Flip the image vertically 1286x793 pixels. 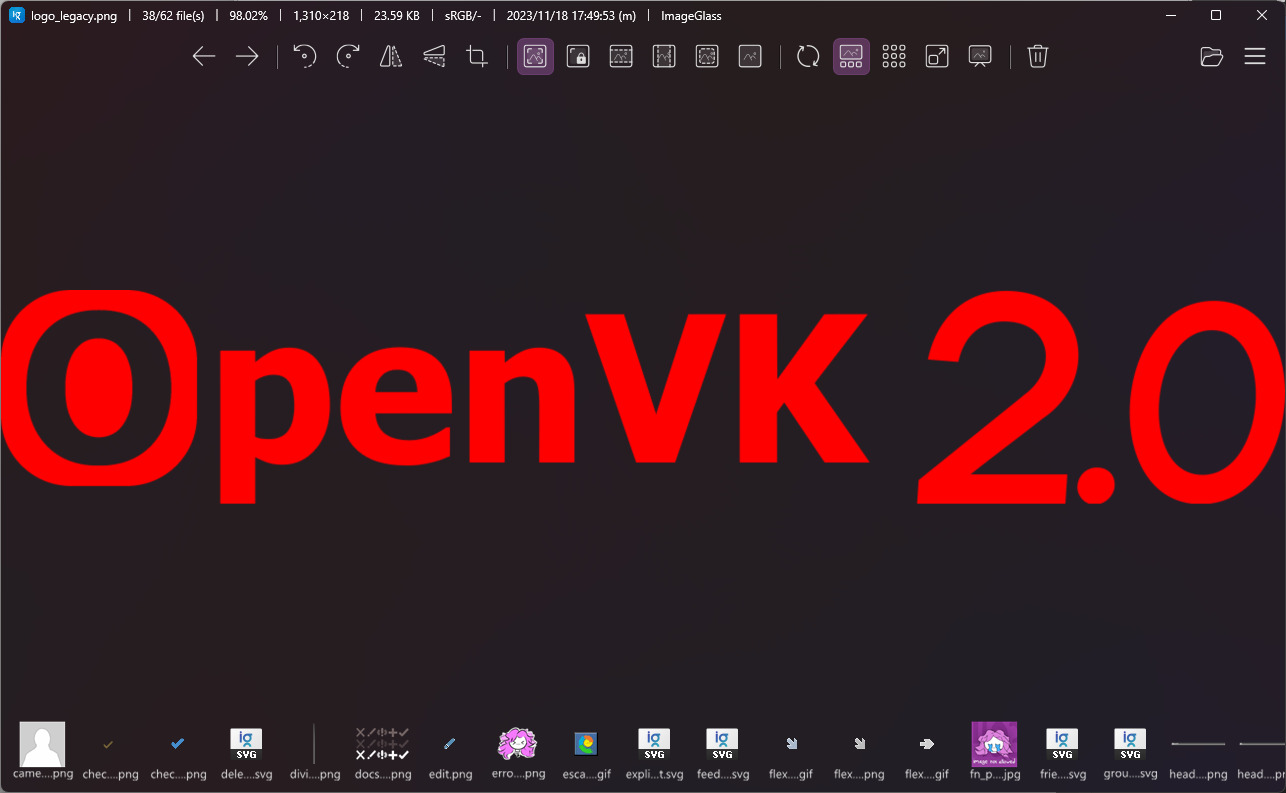tap(434, 57)
